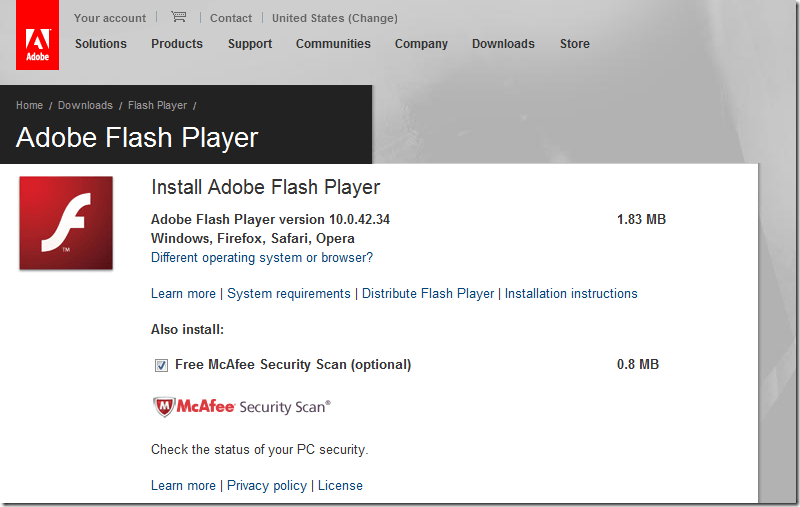
Task: Choose Different operating system or browser
Action: (x=262, y=258)
